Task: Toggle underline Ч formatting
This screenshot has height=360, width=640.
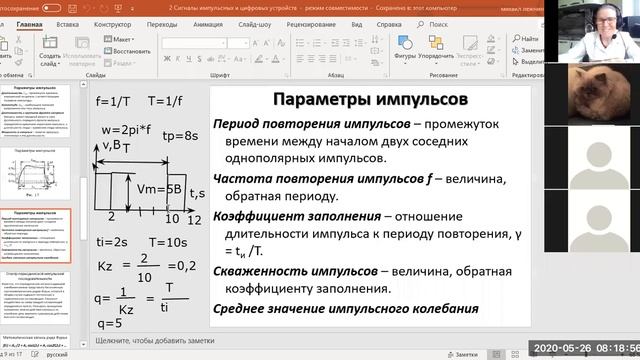Action: pyautogui.click(x=189, y=59)
